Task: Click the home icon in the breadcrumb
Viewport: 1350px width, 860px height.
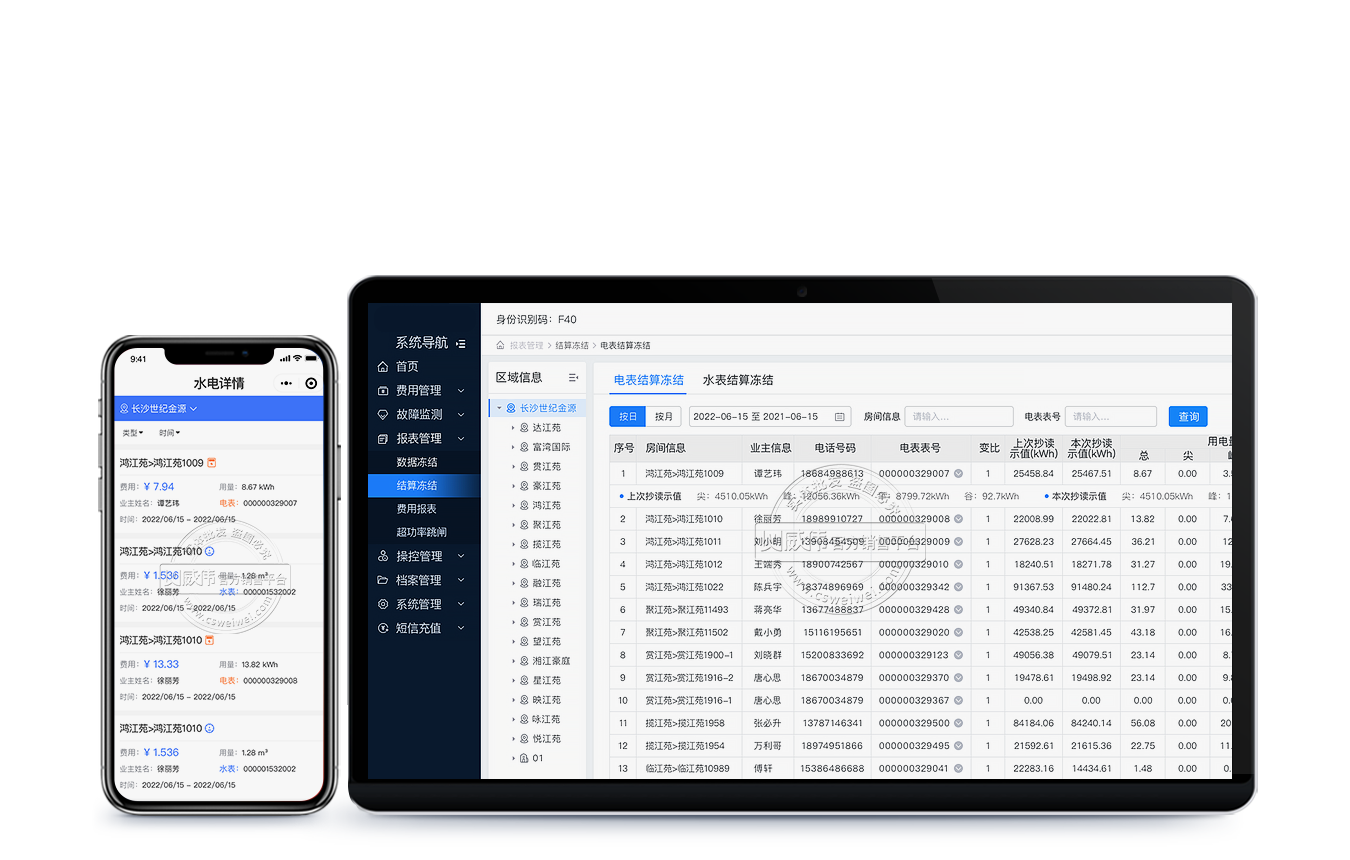Action: [500, 345]
